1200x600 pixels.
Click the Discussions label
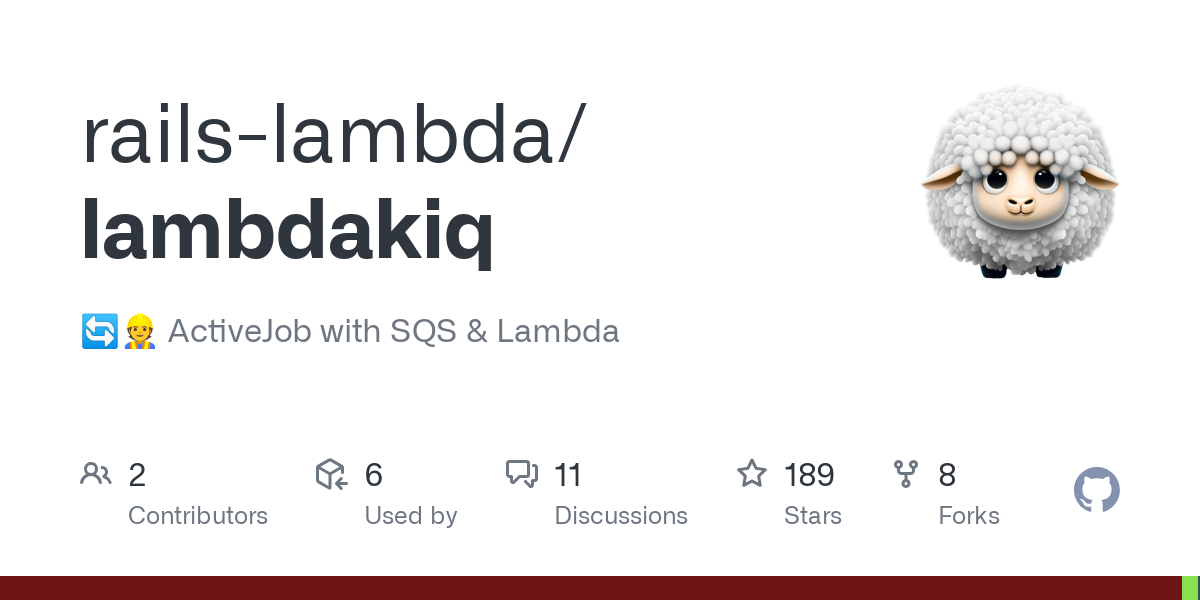coord(621,516)
